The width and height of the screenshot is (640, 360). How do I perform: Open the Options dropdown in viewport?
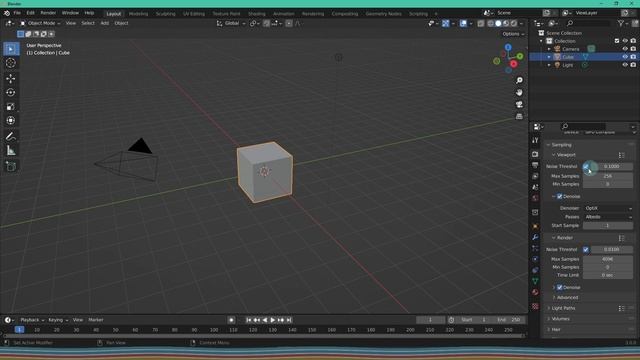pos(513,34)
